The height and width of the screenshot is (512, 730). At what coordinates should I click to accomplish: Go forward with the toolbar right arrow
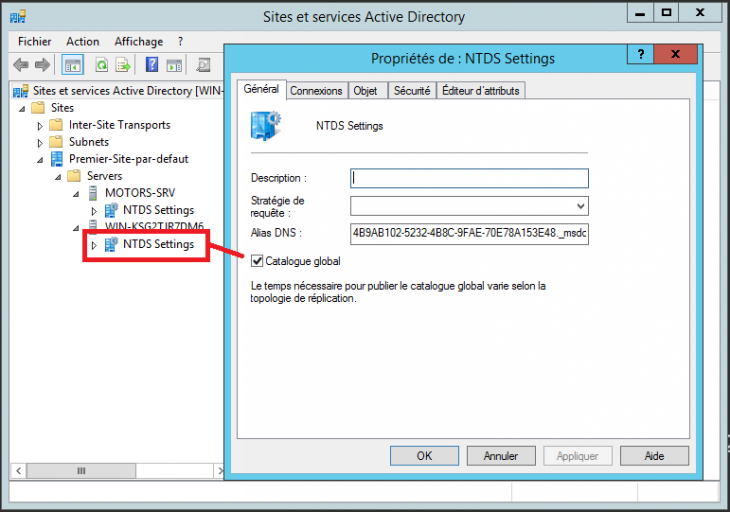pyautogui.click(x=42, y=65)
